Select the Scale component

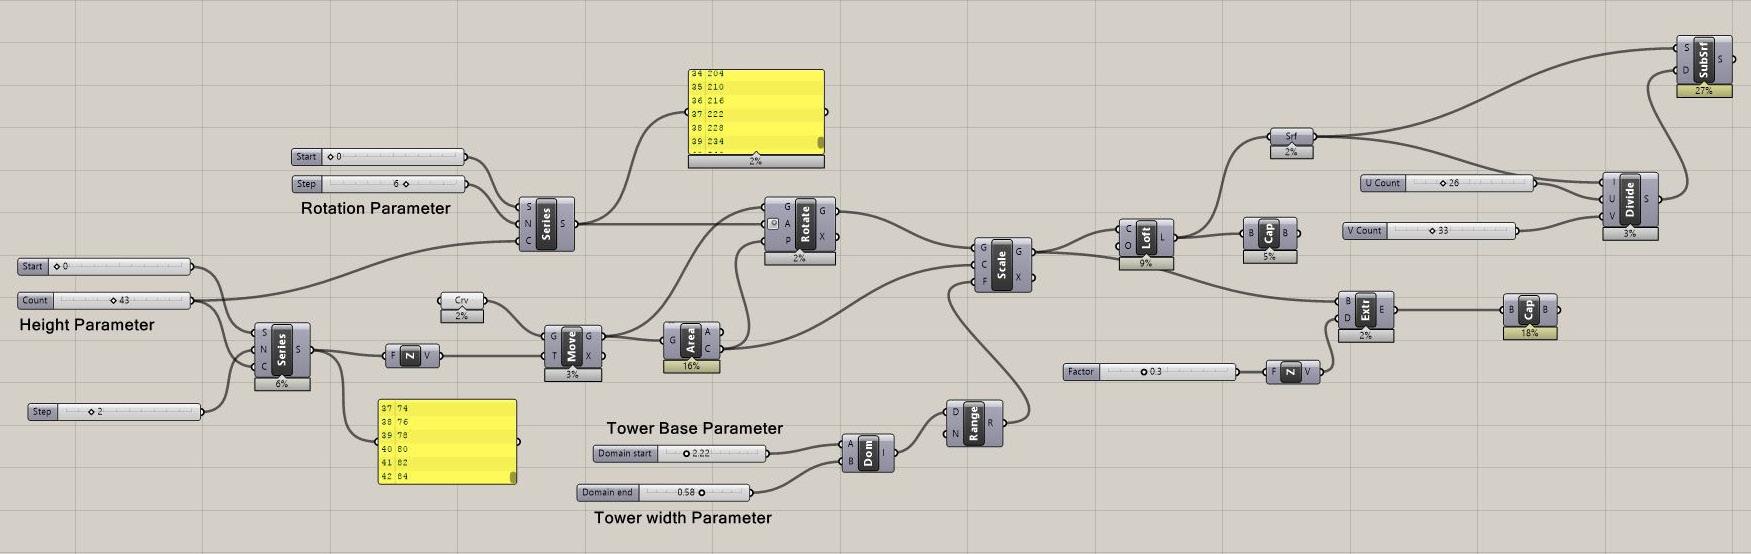[1003, 265]
